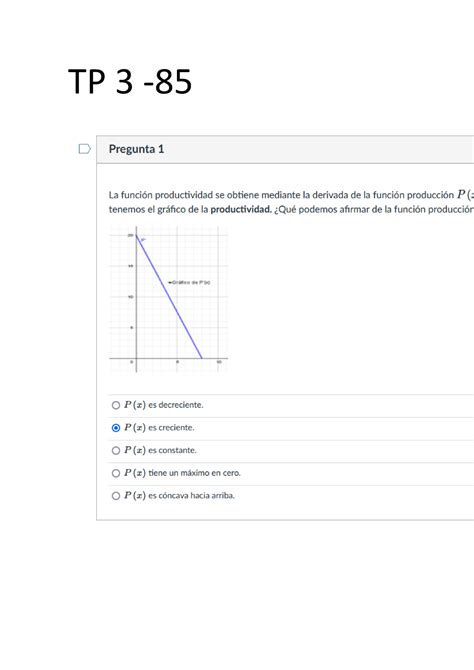Image resolution: width=474 pixels, height=670 pixels.
Task: Click the 20 label on the vertical axis
Action: [130, 235]
